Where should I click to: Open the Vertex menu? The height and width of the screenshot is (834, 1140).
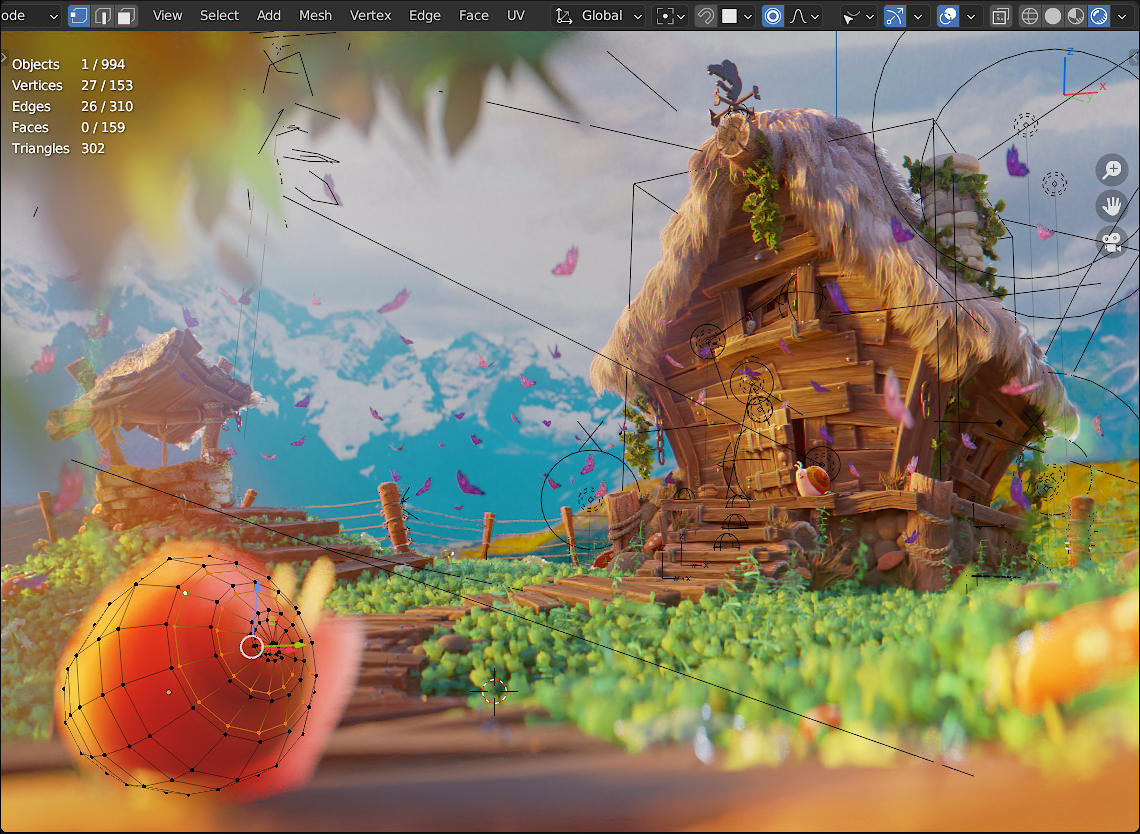[370, 15]
